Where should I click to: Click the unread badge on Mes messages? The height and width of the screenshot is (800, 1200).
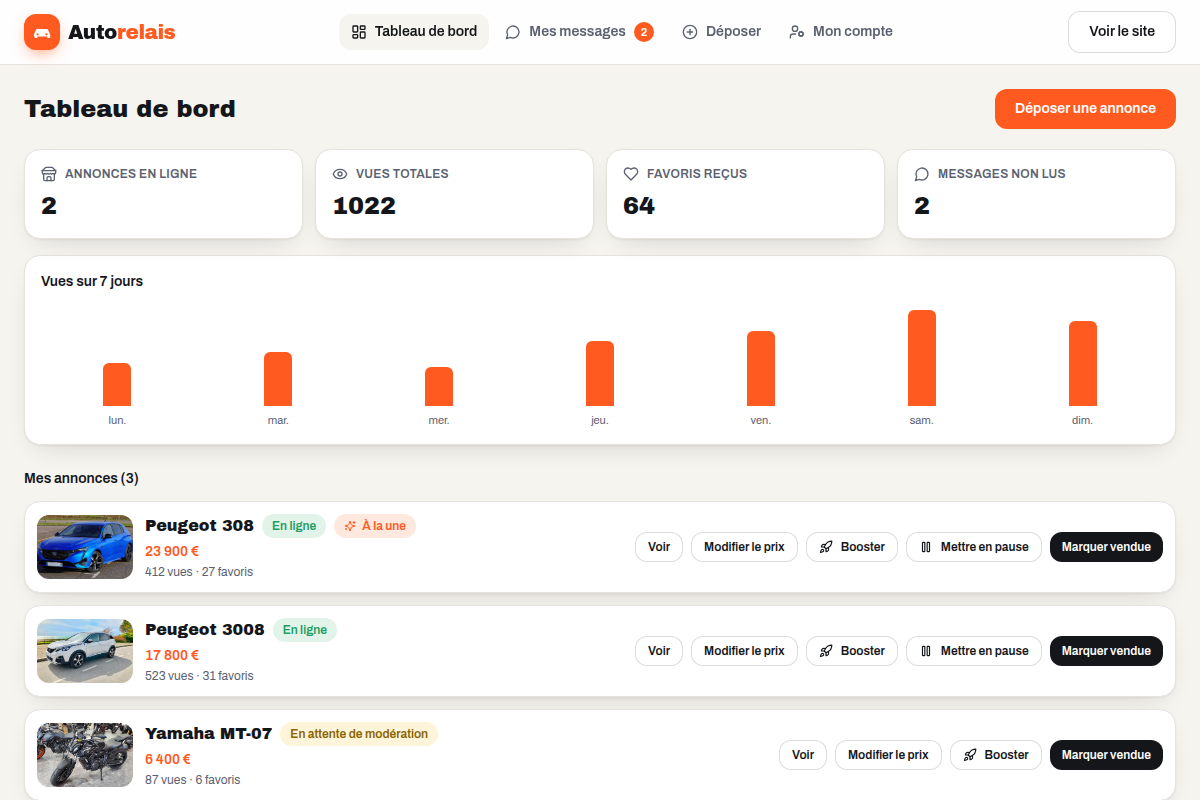click(644, 32)
